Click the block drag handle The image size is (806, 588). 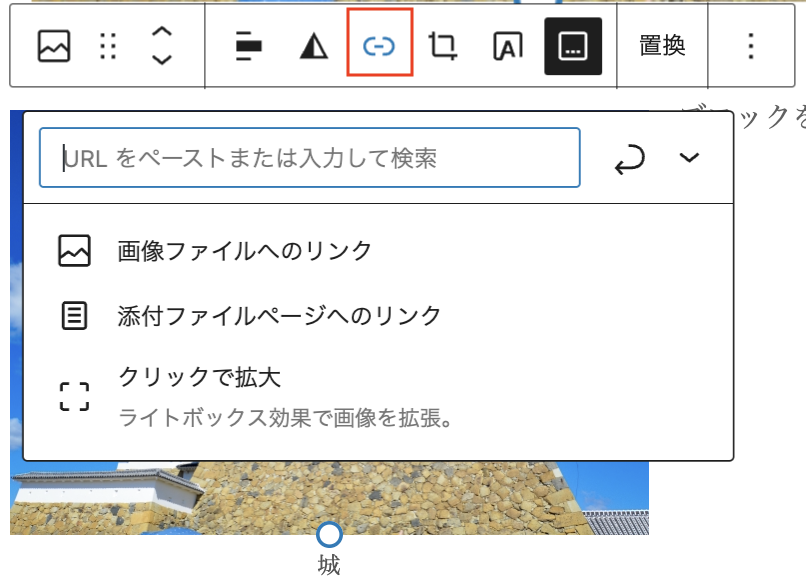click(x=108, y=46)
